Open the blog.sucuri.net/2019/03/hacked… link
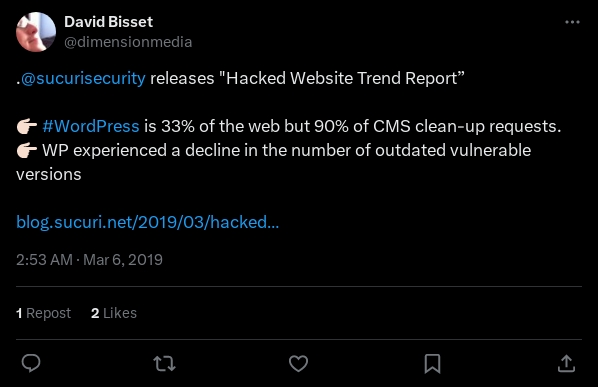The image size is (598, 387). coord(148,222)
